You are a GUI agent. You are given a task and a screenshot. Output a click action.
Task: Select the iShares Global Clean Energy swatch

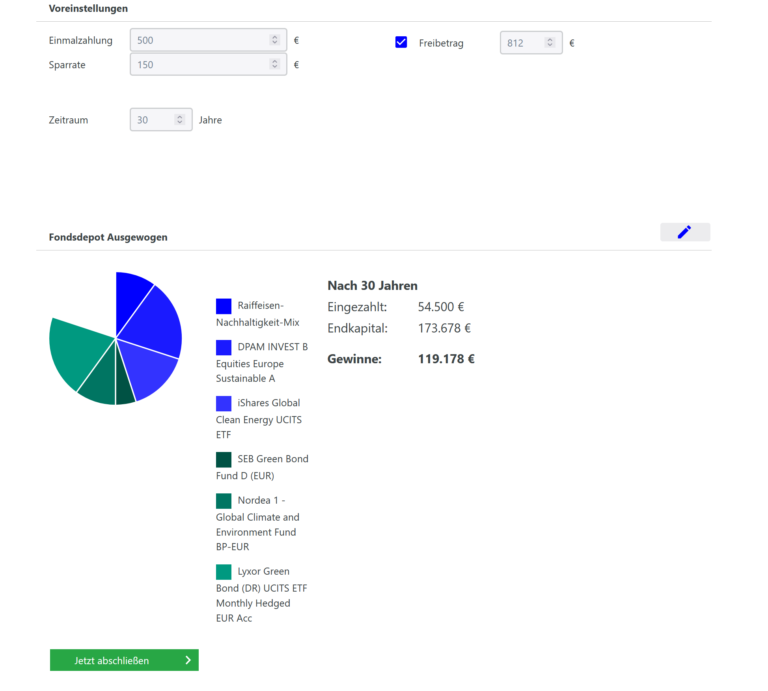(x=224, y=403)
